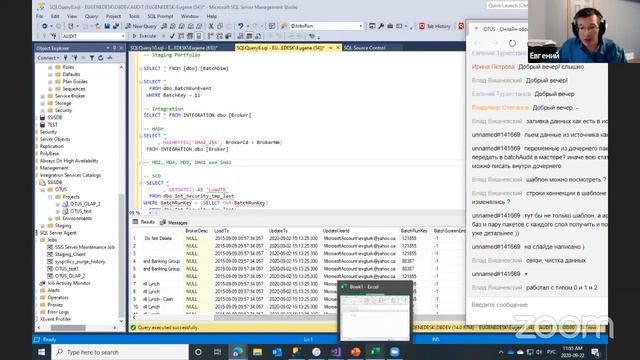640x360 pixels.
Task: Switch to the SQL Source Control tab
Action: click(364, 48)
